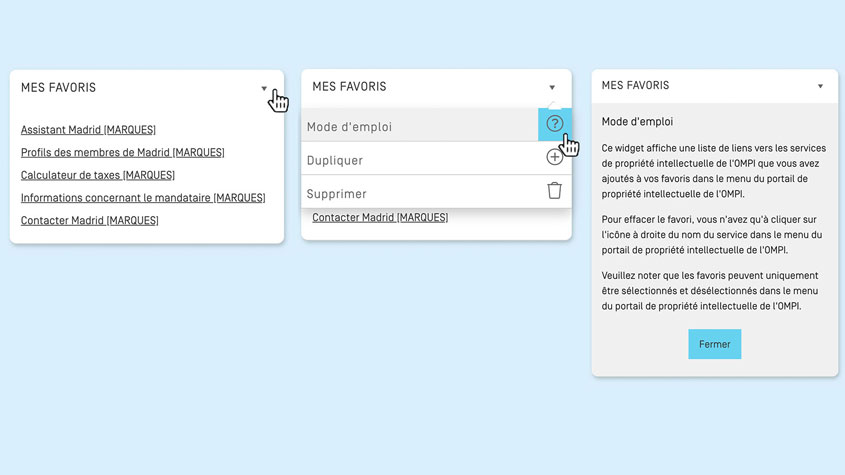Screen dimensions: 845x475
Task: Click the plus-circle duplicate icon
Action: pos(554,157)
